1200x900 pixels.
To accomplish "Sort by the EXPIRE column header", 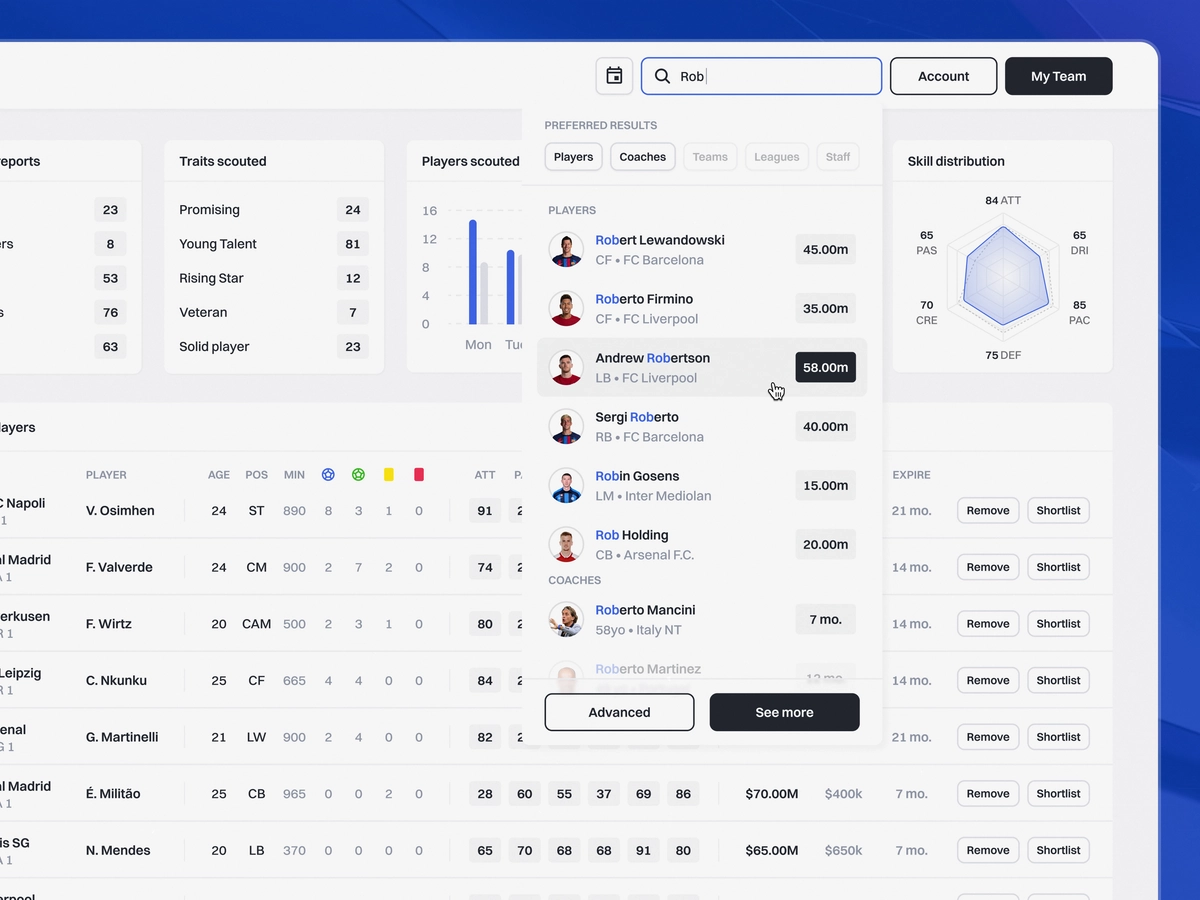I will (912, 475).
